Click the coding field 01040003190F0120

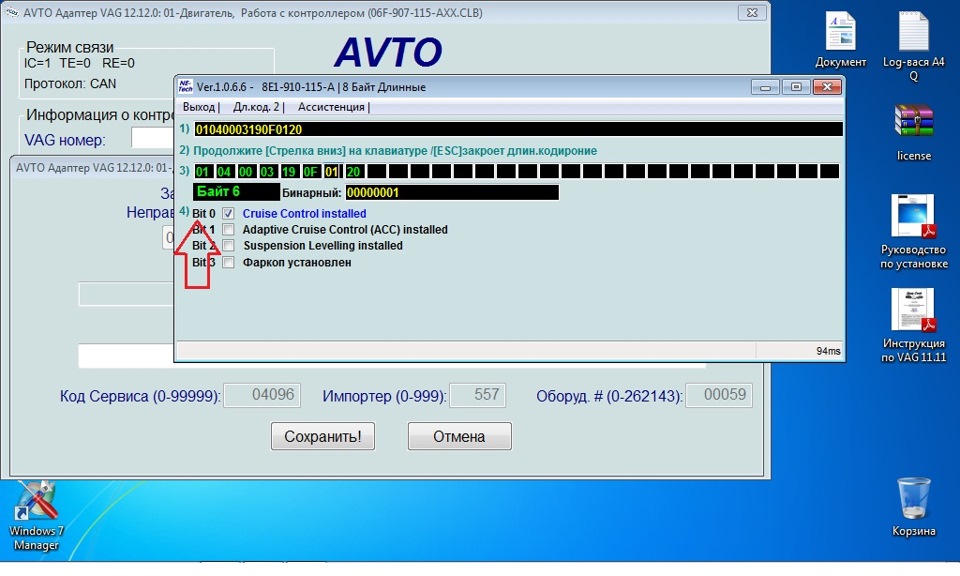[x=518, y=129]
